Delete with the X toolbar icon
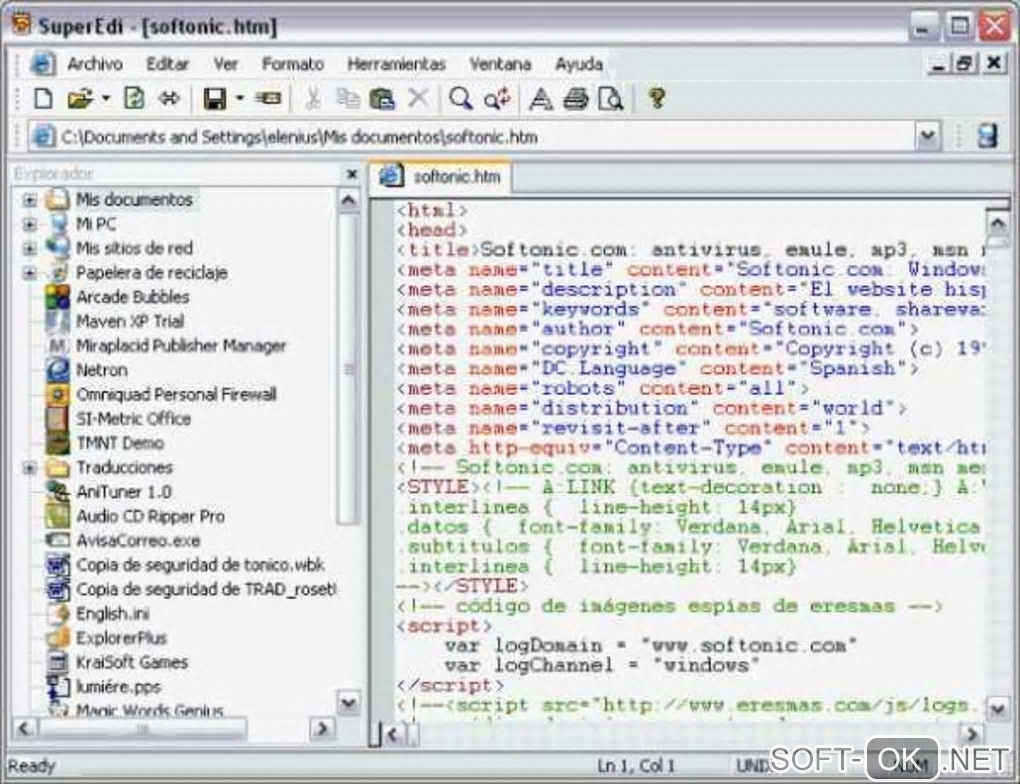Image resolution: width=1020 pixels, height=784 pixels. (418, 99)
